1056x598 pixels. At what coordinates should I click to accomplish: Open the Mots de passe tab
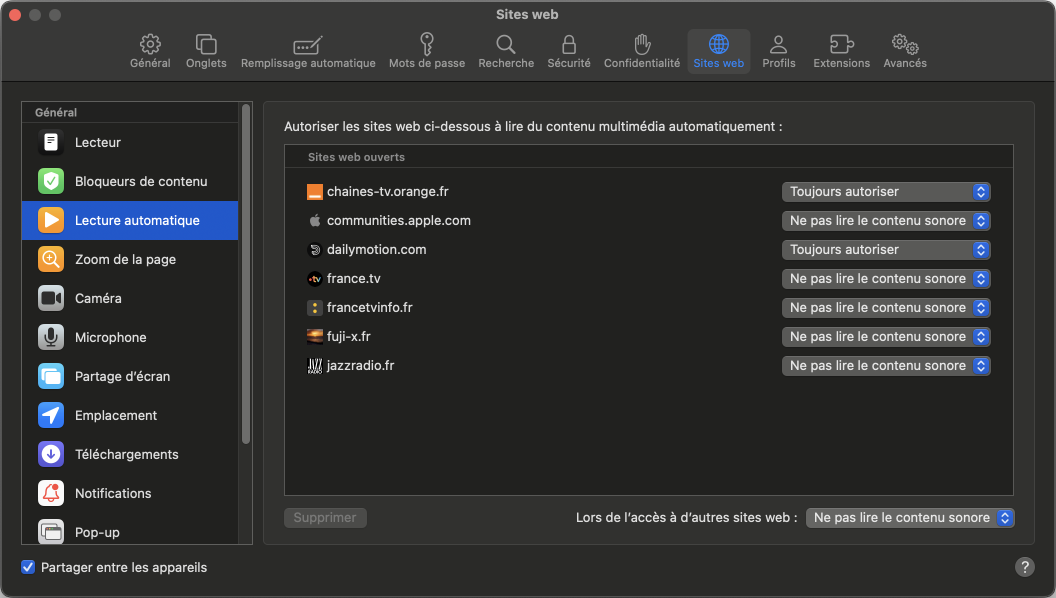point(427,51)
